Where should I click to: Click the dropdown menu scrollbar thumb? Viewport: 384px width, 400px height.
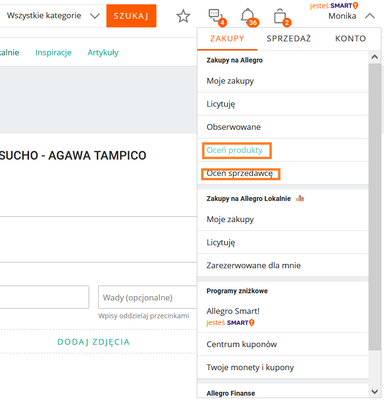coord(375,207)
